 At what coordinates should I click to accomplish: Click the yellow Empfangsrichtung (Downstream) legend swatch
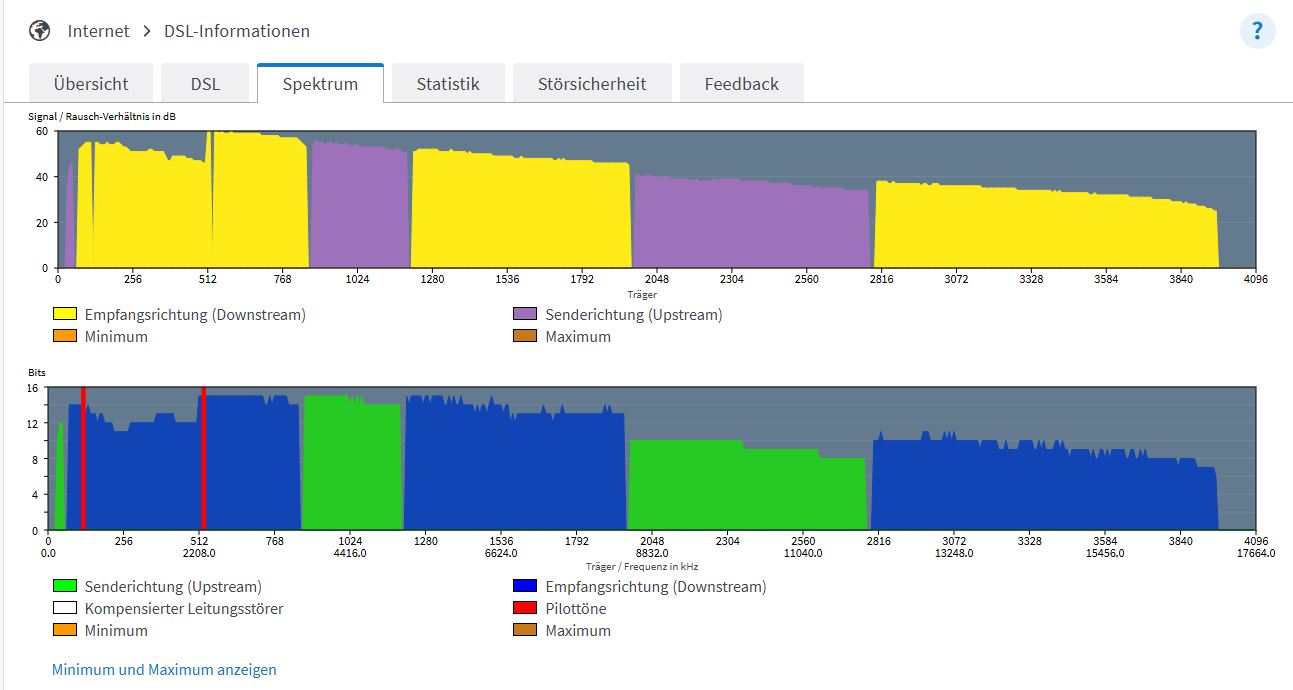click(65, 314)
